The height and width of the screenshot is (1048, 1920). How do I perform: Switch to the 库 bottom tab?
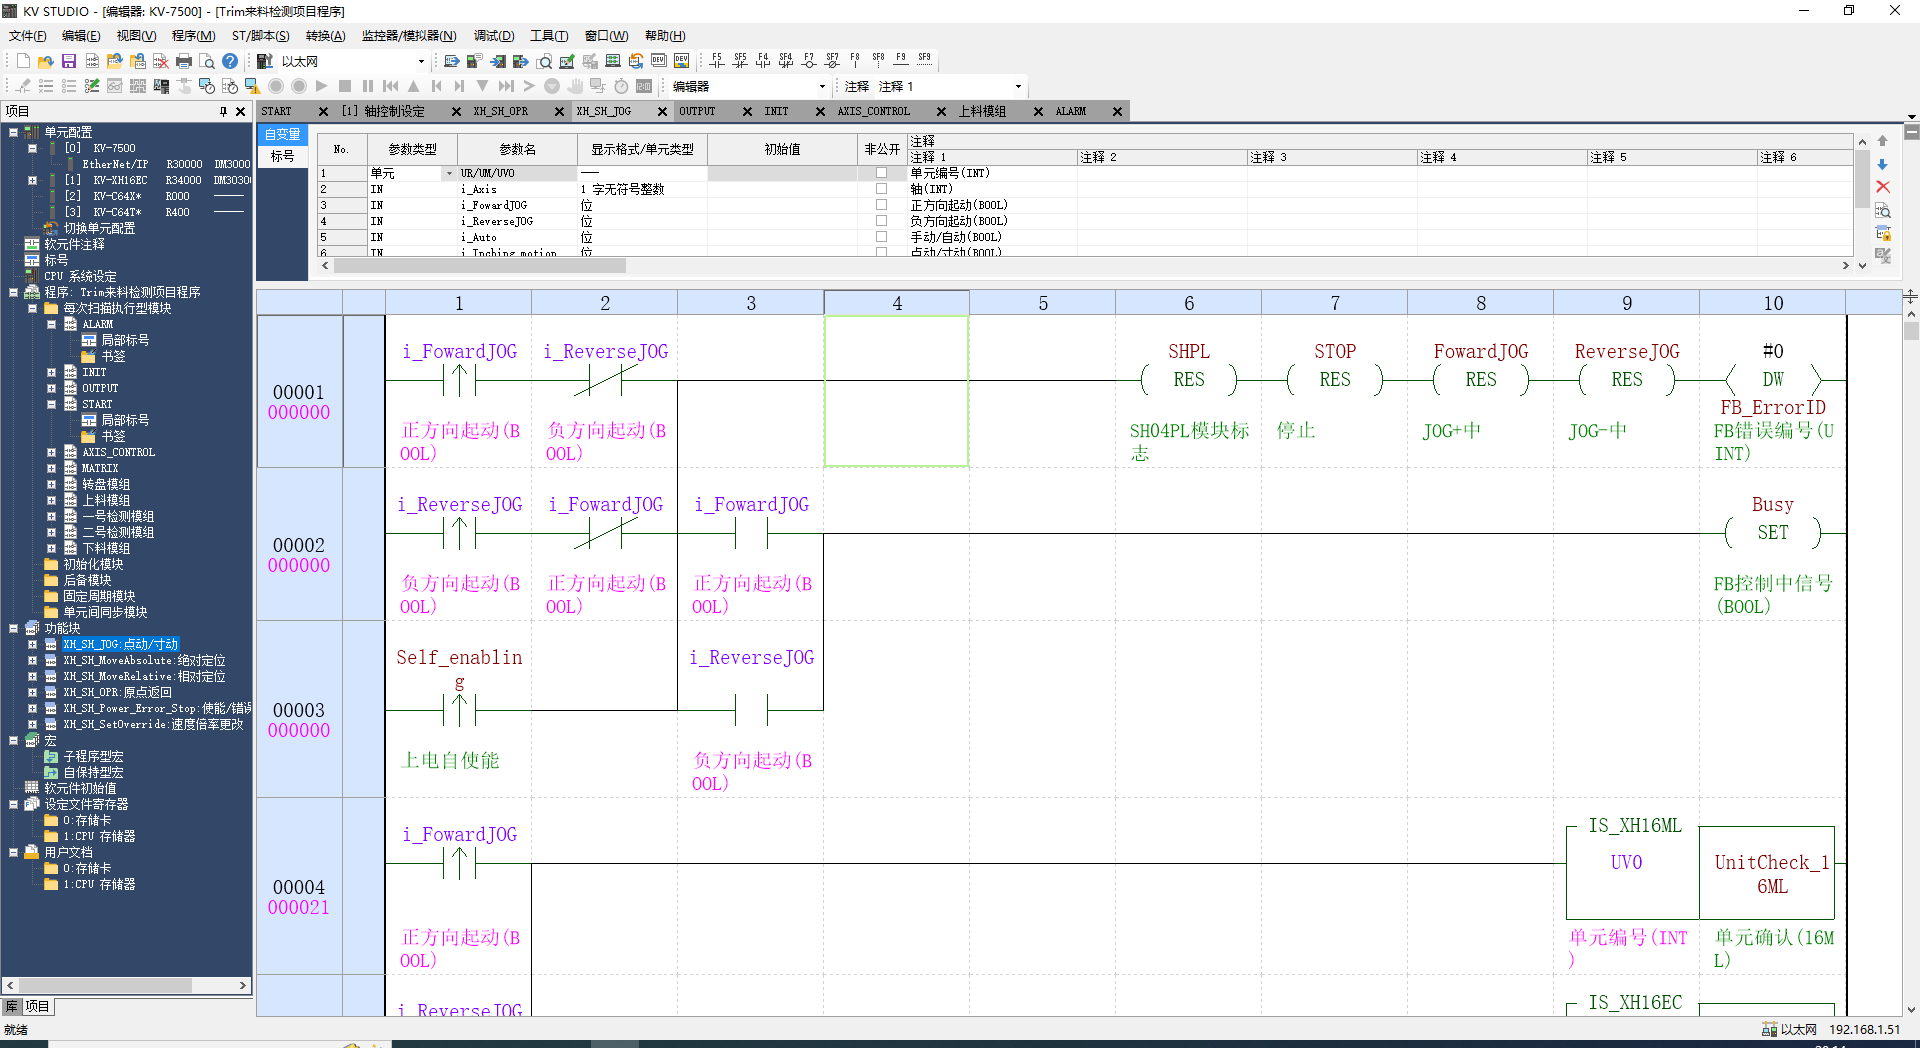pos(11,1006)
